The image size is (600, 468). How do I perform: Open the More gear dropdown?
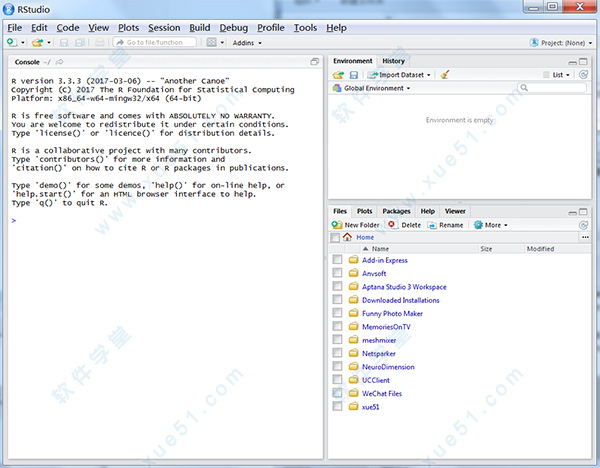[x=491, y=225]
